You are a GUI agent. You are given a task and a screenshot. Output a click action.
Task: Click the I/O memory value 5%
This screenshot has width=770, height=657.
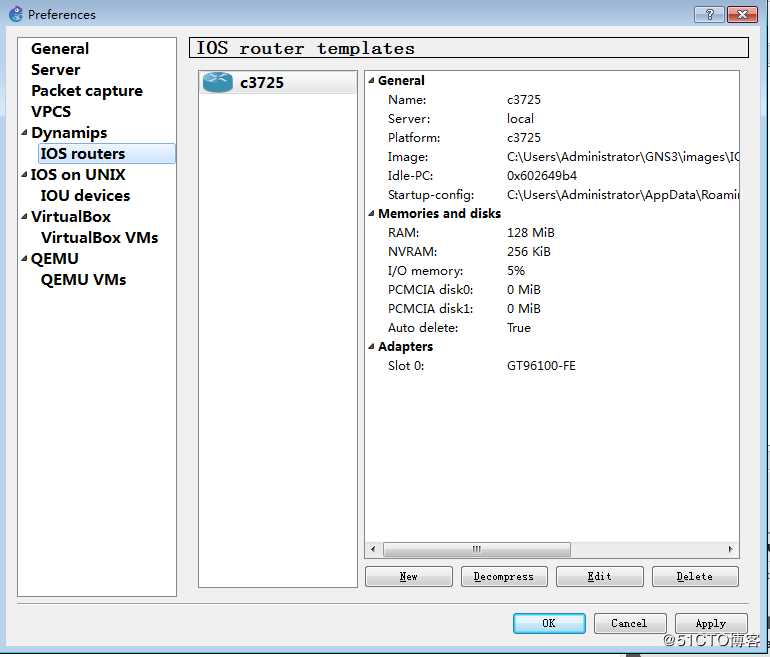point(516,271)
